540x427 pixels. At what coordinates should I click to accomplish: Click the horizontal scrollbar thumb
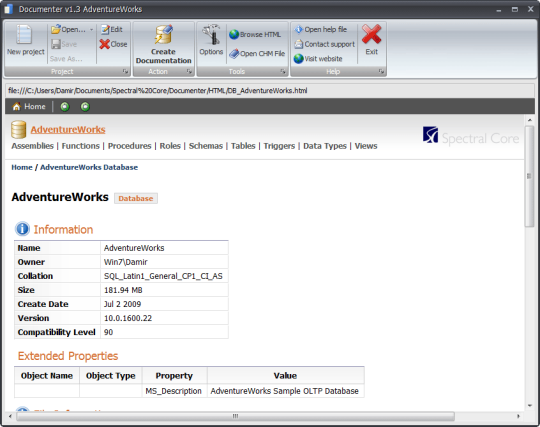tap(236, 416)
